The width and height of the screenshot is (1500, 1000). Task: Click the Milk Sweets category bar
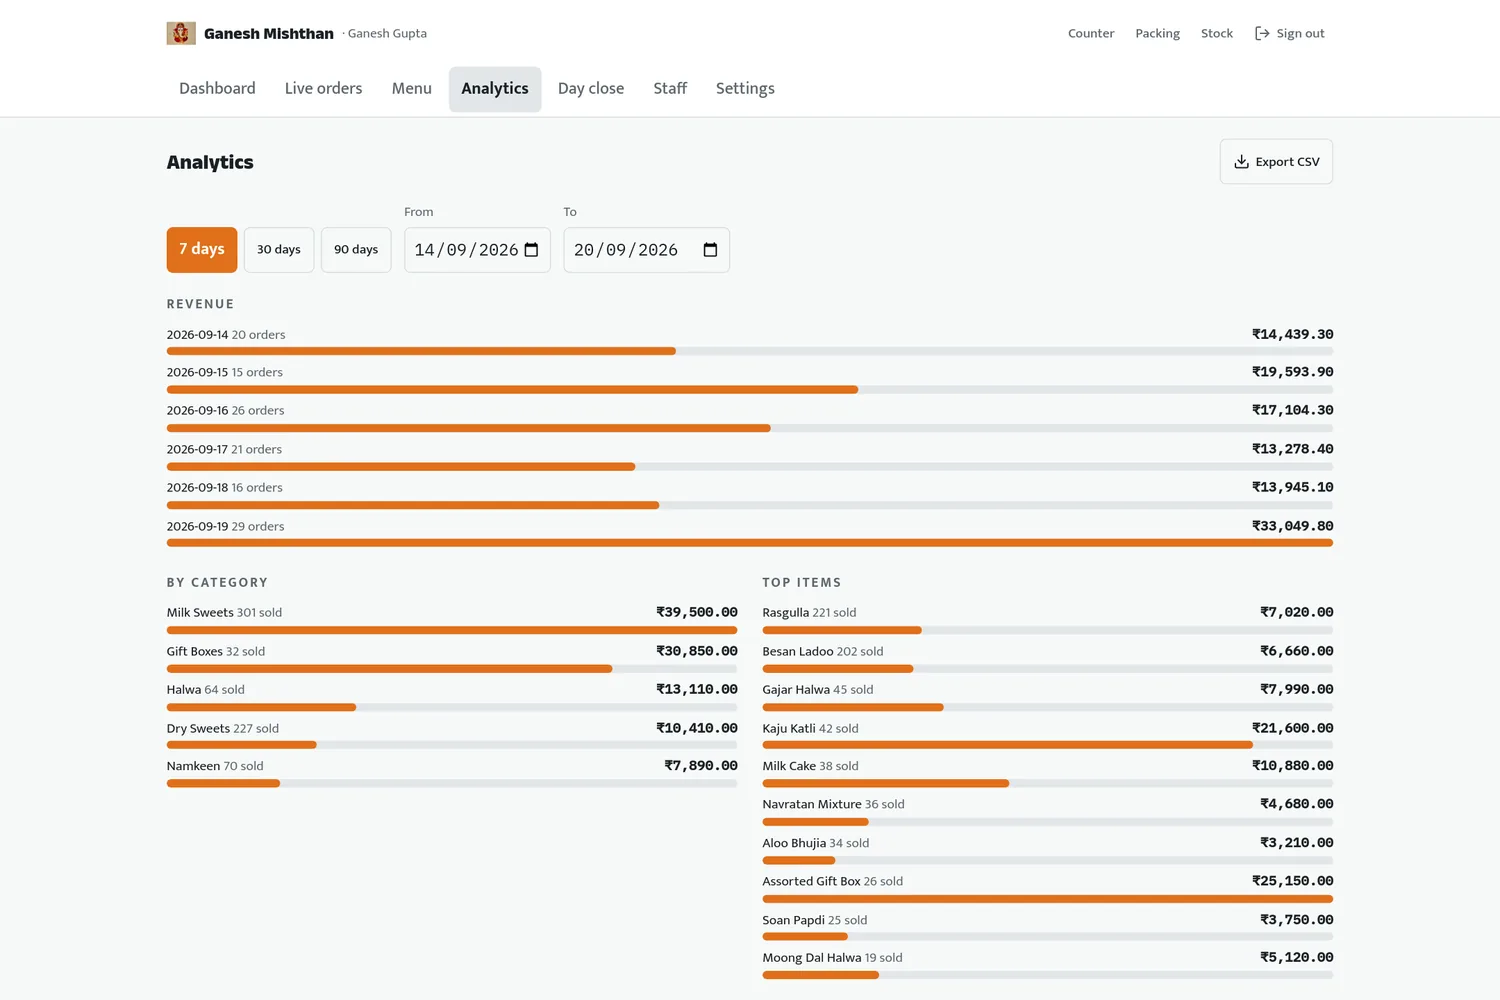(452, 630)
